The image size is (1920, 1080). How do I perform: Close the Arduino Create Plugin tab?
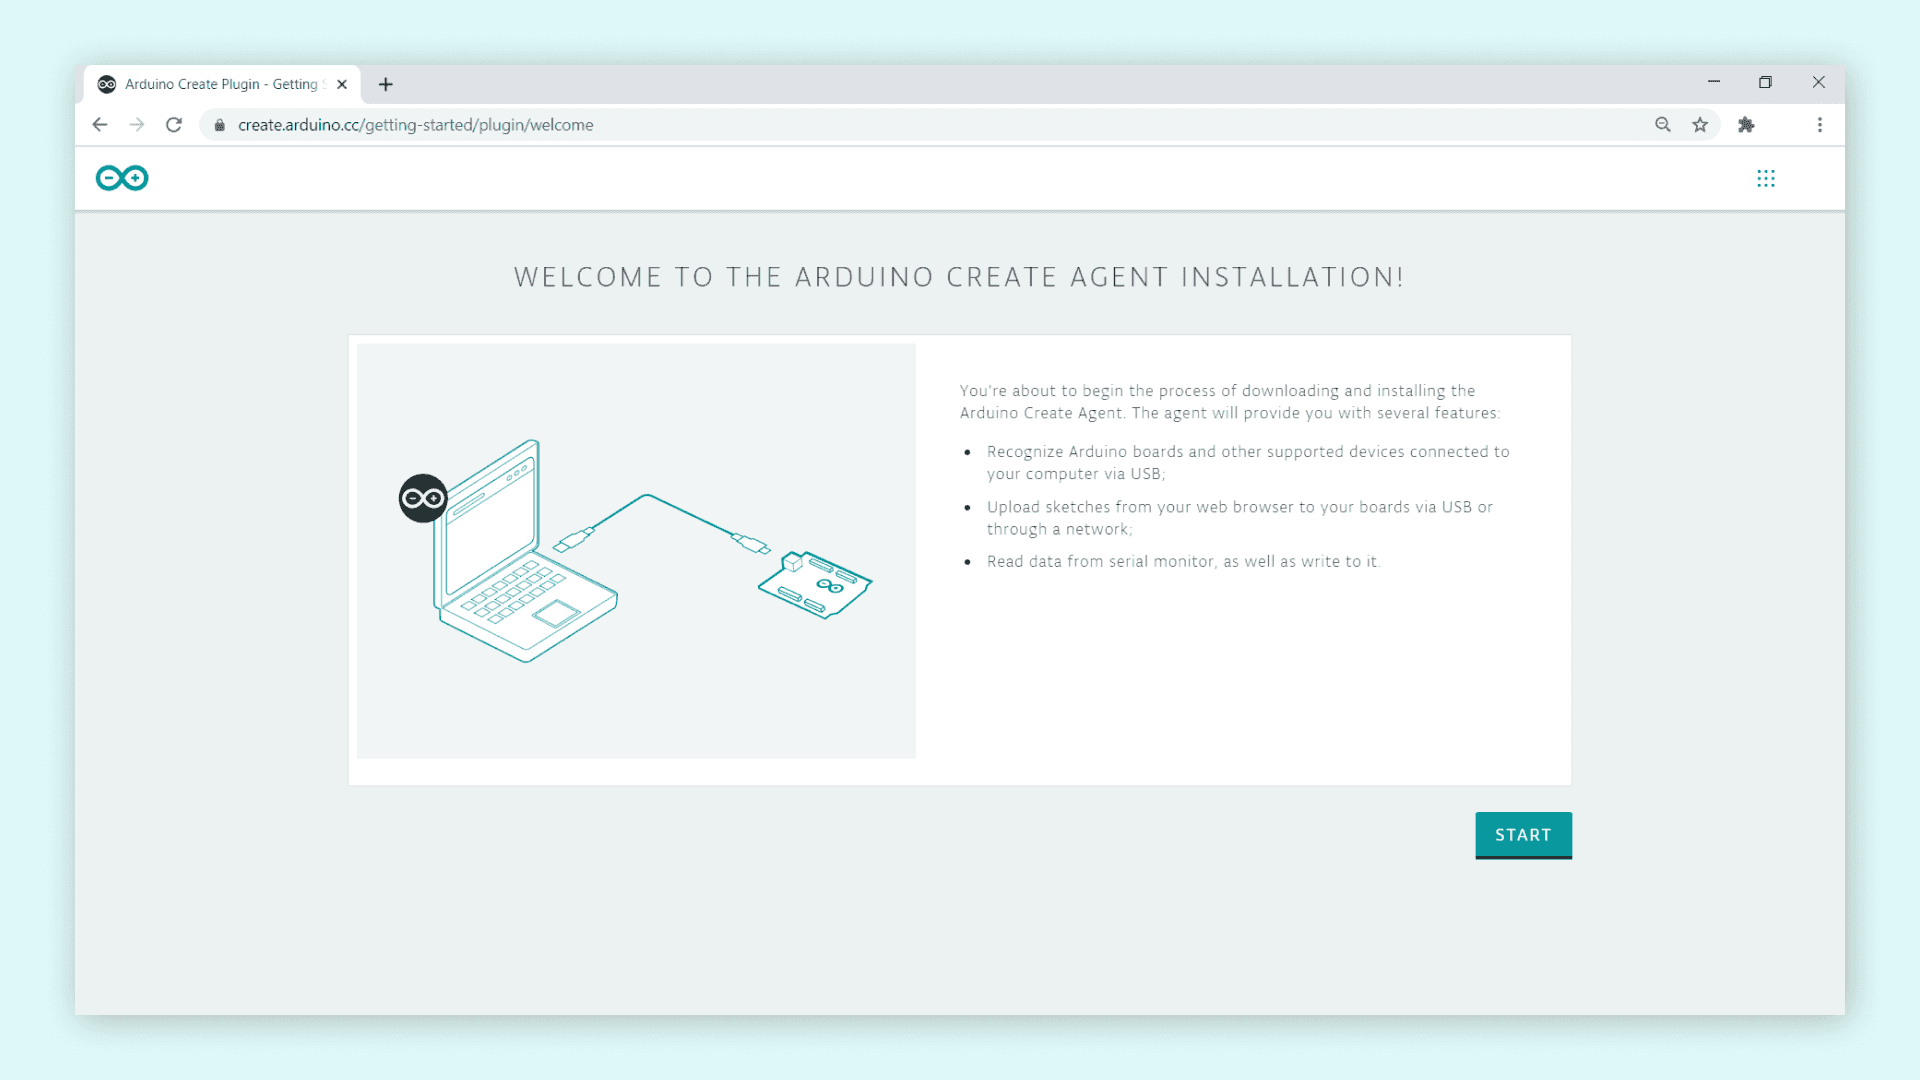[x=342, y=85]
